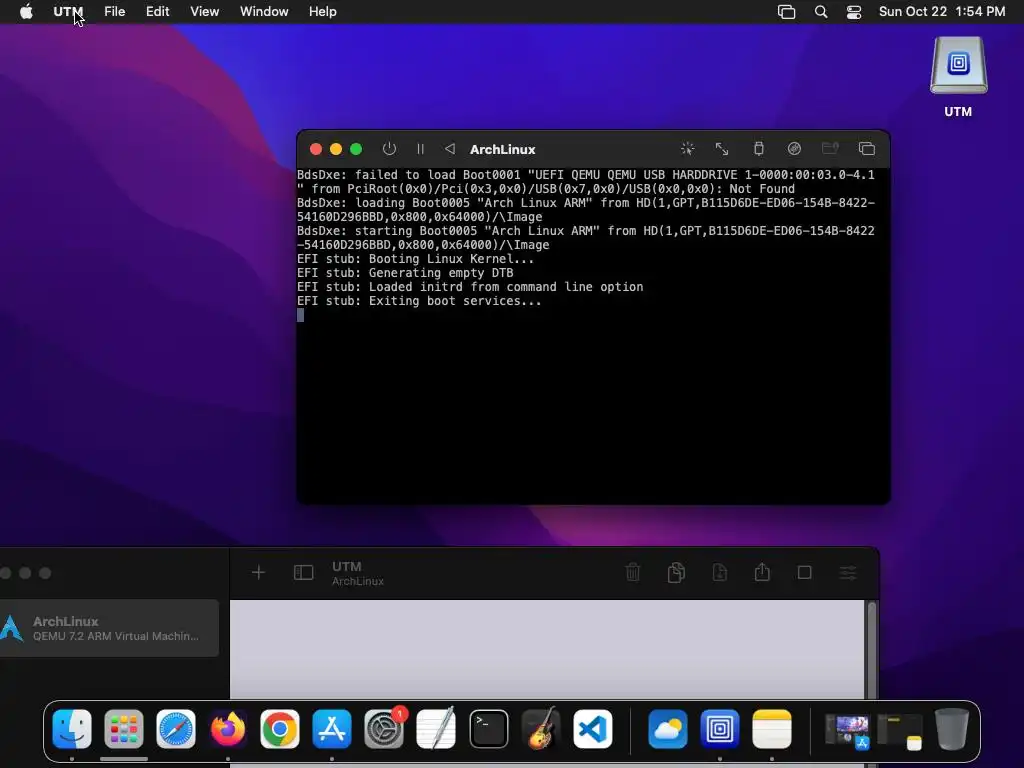Open App Store from the Dock
The image size is (1024, 768).
(332, 728)
